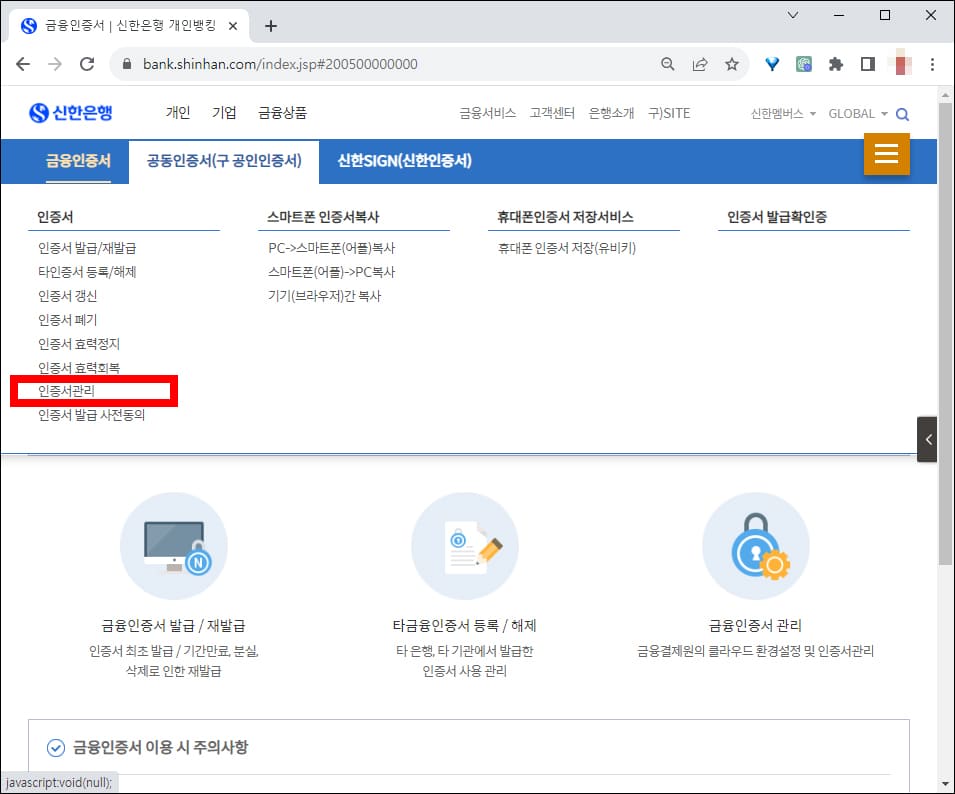Image resolution: width=955 pixels, height=794 pixels.
Task: Click the document icon for 타금융인증서 등록/해제
Action: pos(464,543)
